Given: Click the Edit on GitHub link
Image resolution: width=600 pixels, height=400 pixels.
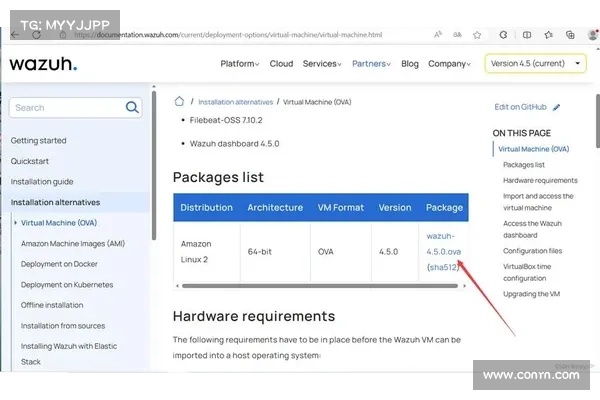Looking at the screenshot, I should pos(520,107).
